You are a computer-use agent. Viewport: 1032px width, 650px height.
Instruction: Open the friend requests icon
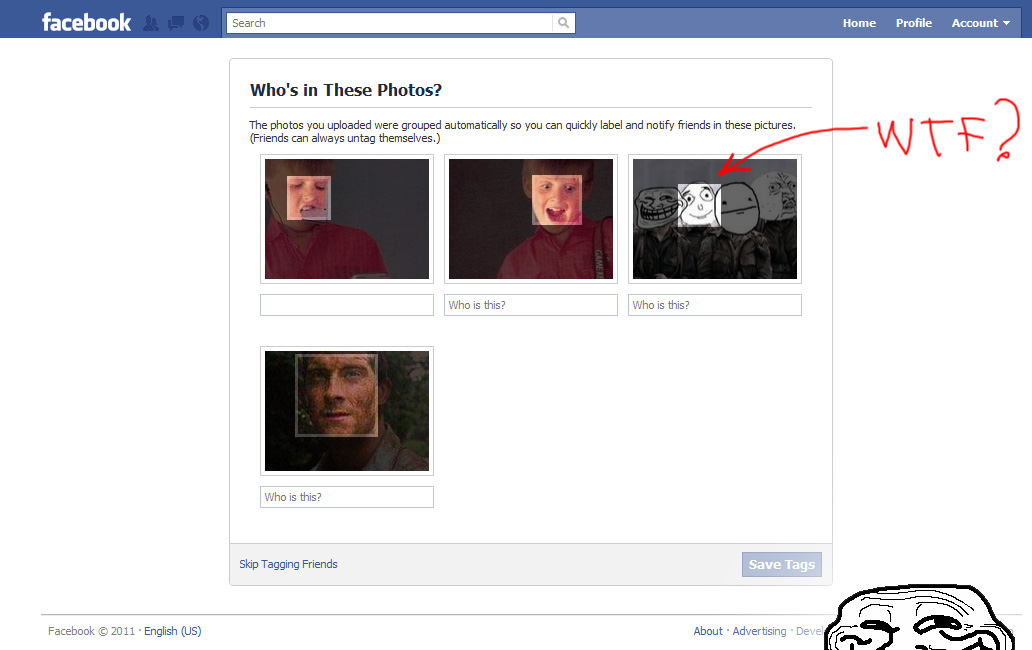(x=151, y=23)
